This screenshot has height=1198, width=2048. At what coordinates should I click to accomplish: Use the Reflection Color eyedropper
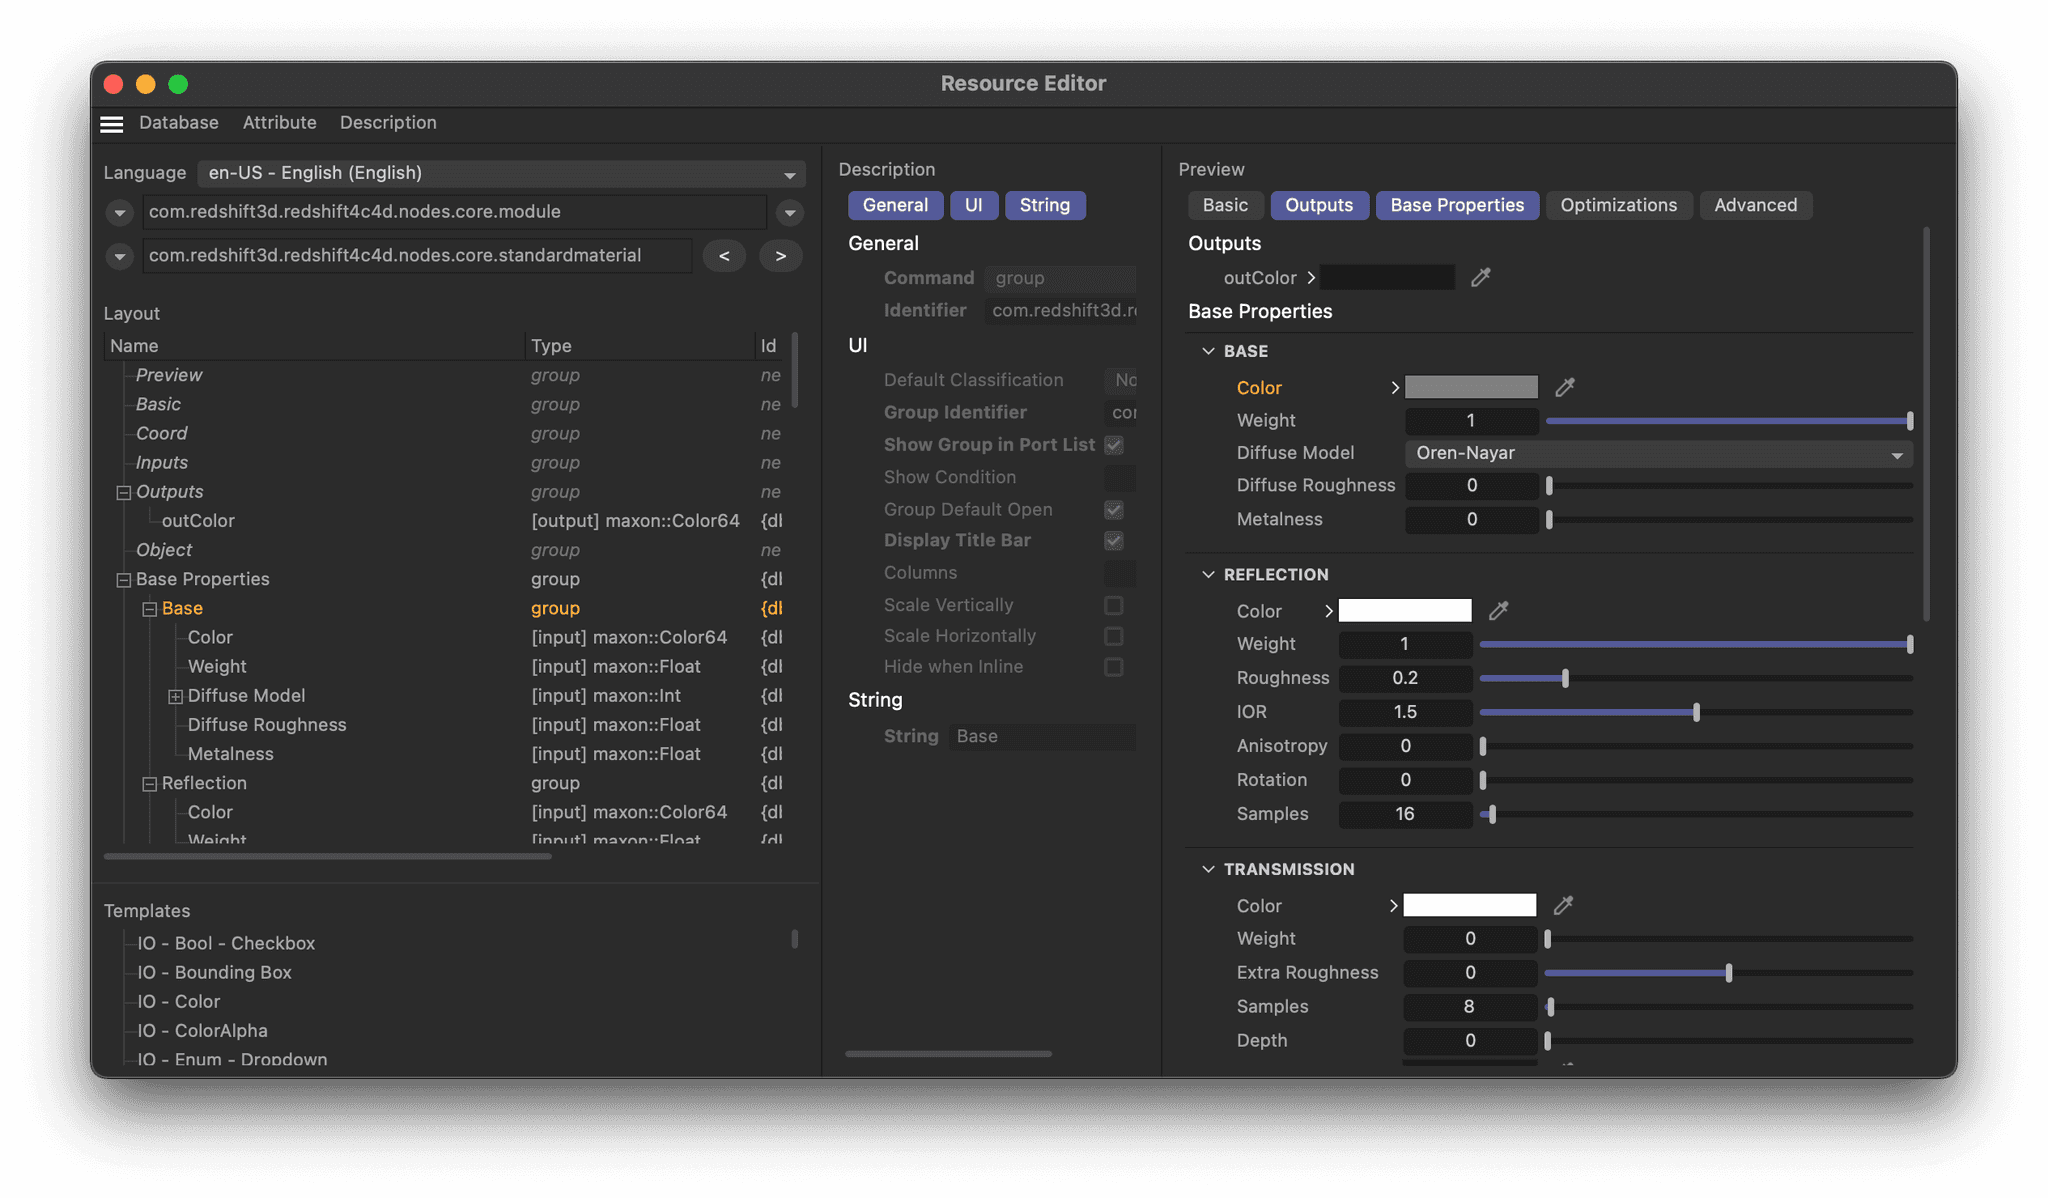tap(1498, 610)
